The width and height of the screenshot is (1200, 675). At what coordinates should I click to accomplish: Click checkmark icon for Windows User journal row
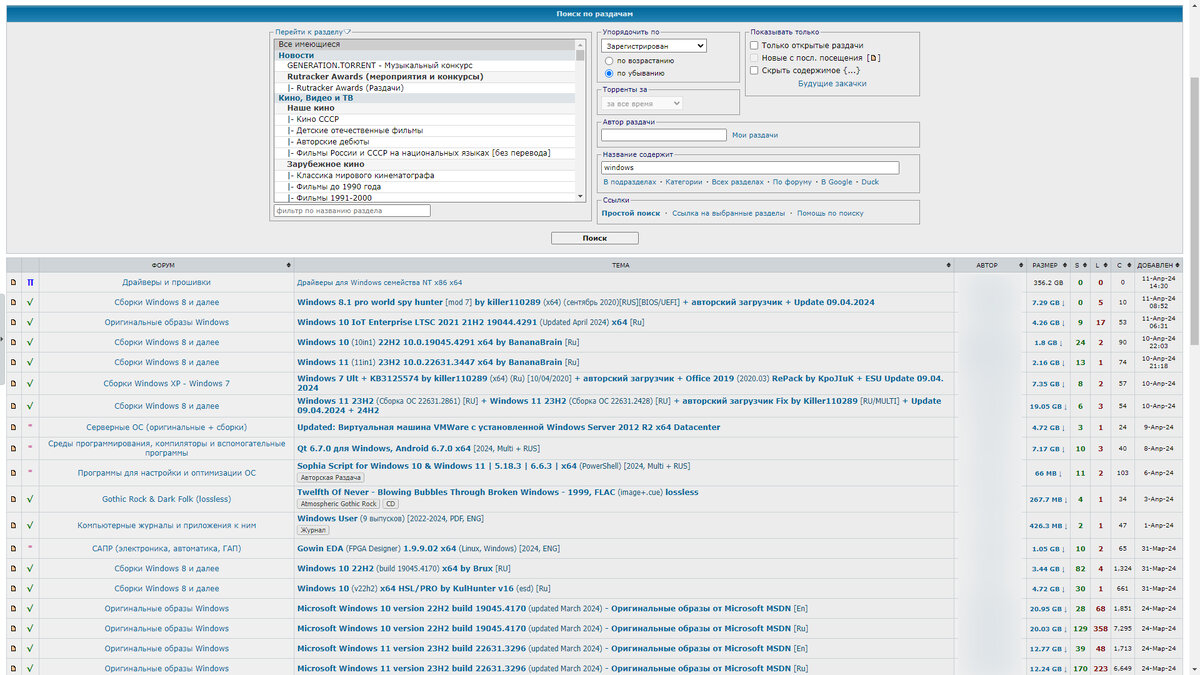click(30, 525)
